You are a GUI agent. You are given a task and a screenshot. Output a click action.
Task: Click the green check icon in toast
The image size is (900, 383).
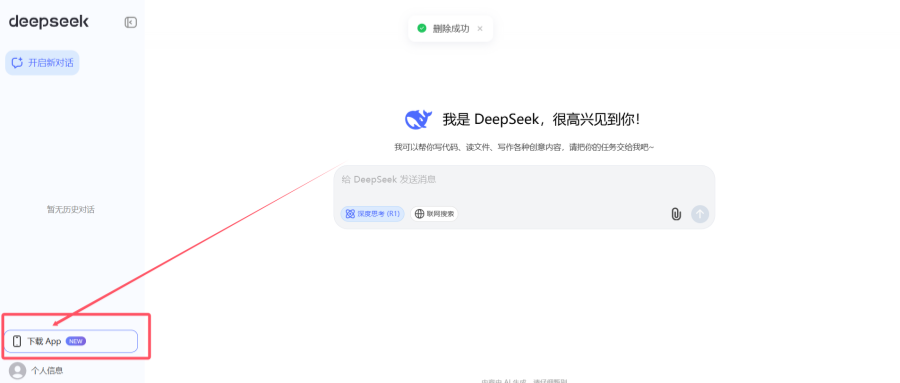tap(422, 28)
